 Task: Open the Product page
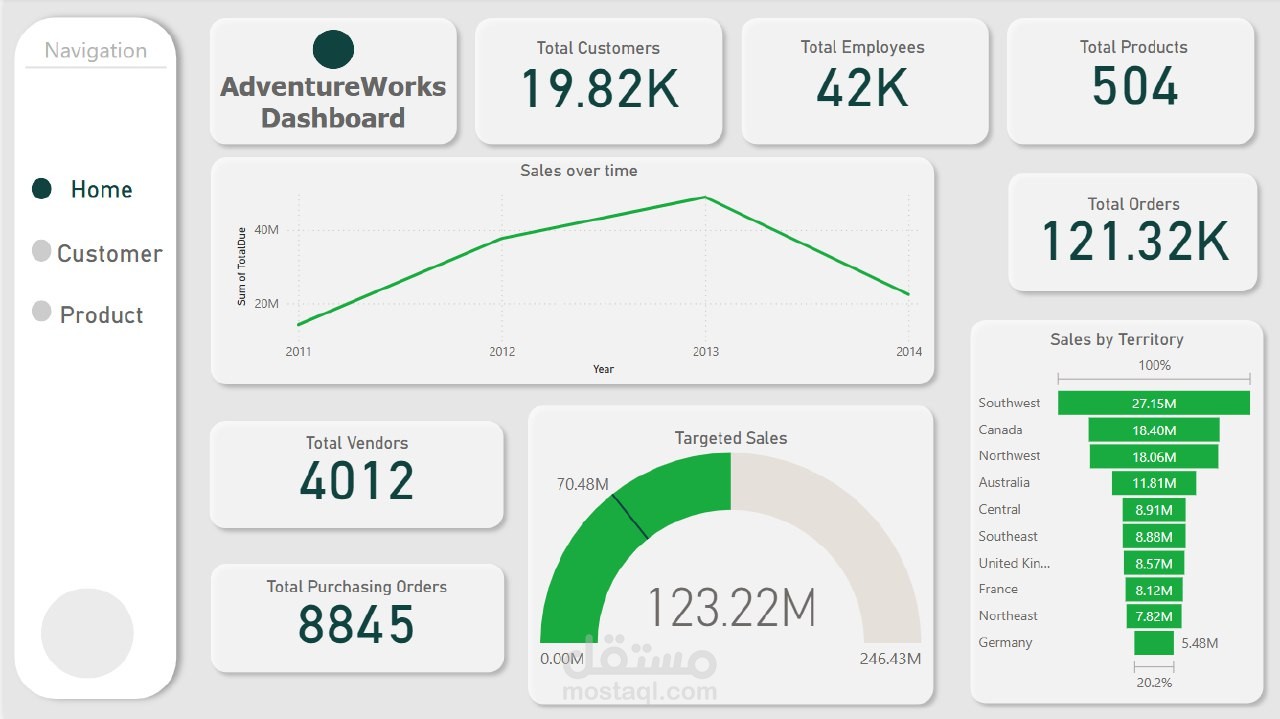point(101,314)
